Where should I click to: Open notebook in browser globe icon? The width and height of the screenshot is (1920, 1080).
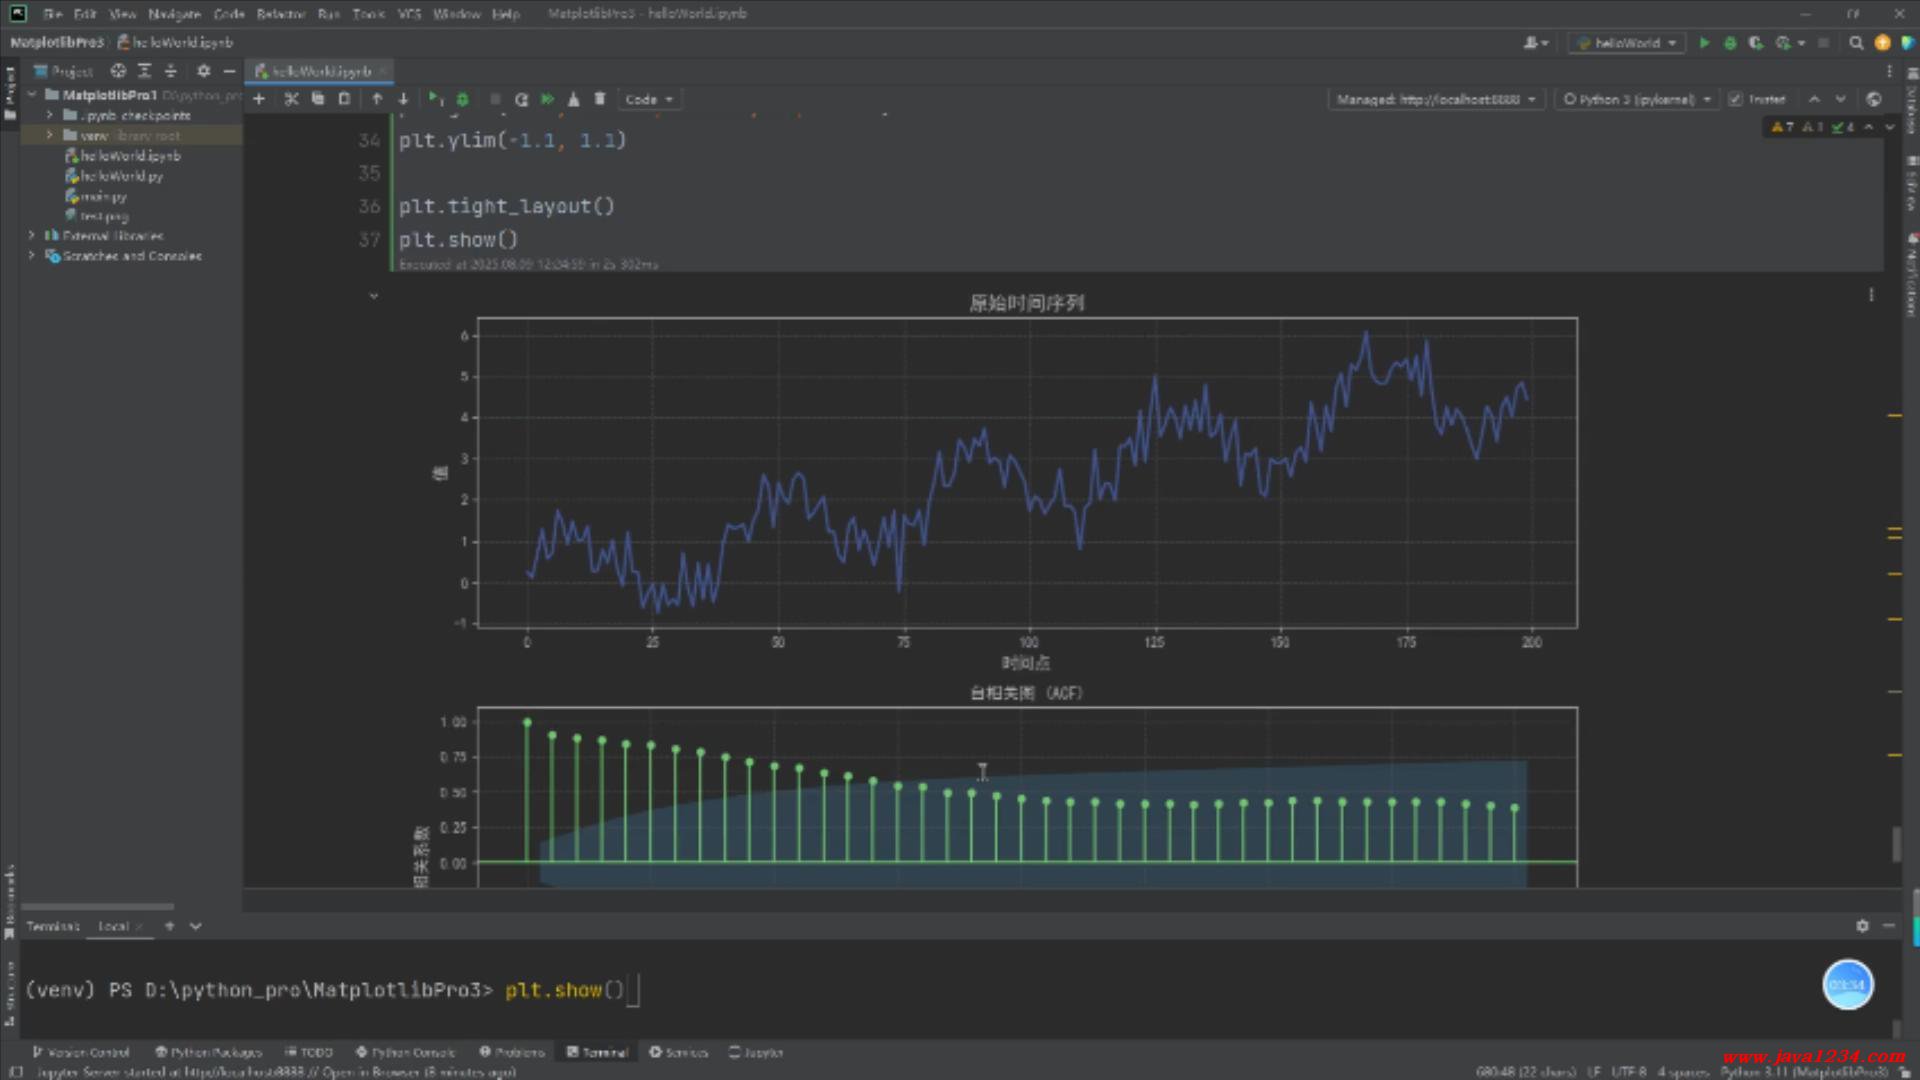click(1873, 99)
